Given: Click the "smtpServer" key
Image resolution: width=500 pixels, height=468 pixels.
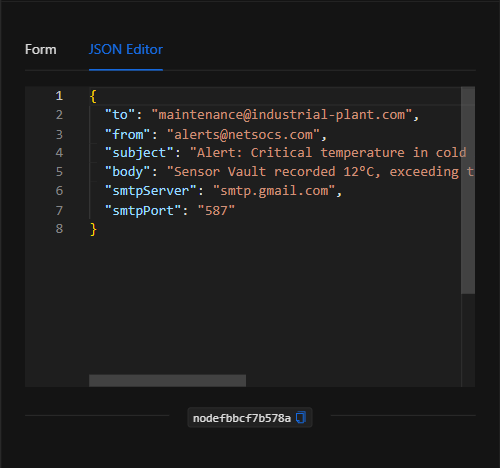Looking at the screenshot, I should pos(151,191).
